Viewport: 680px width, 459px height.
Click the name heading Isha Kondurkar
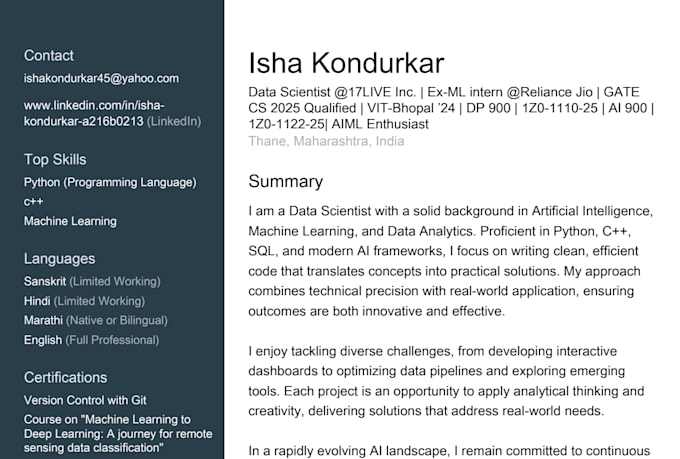click(346, 63)
